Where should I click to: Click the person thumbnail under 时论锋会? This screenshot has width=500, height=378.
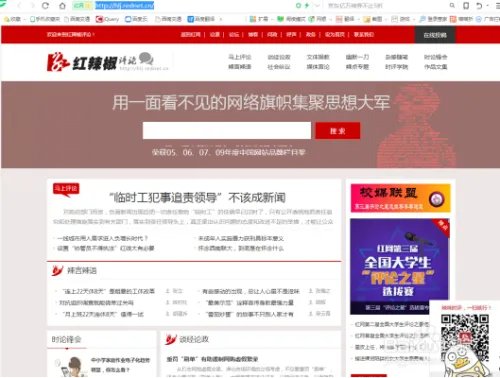[x=72, y=366]
